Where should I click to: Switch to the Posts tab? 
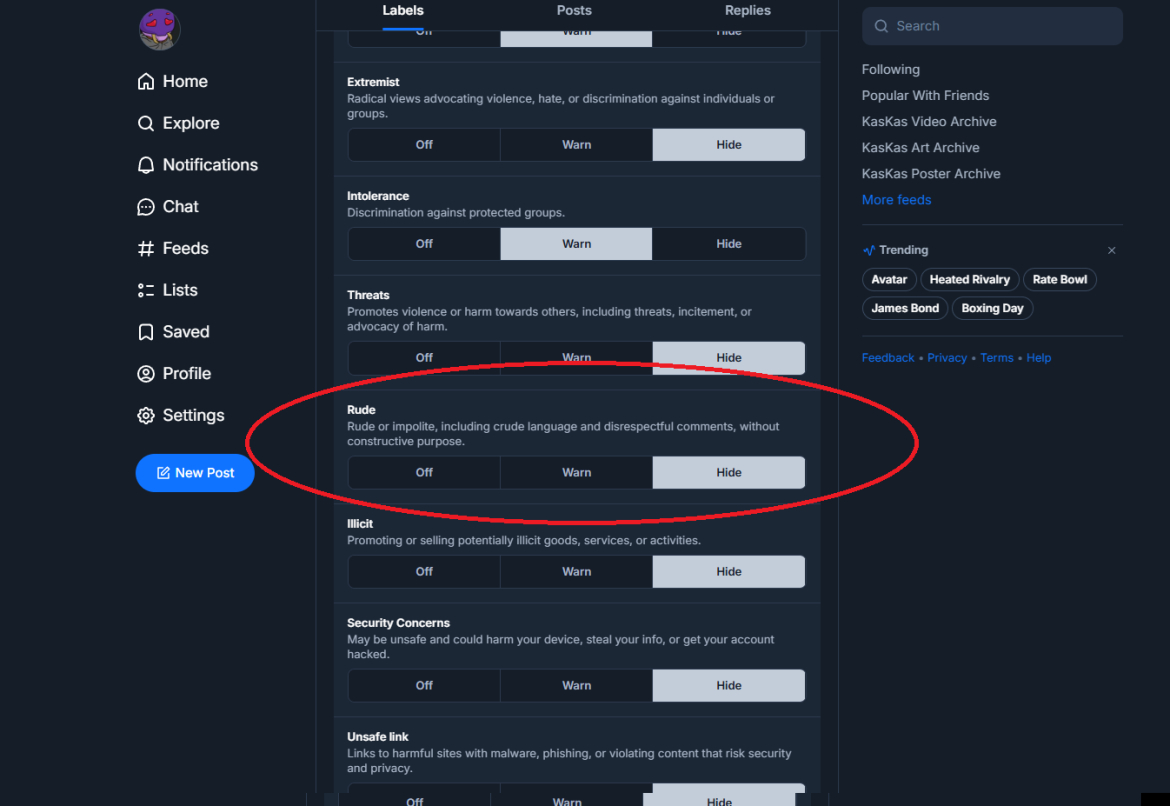coord(574,10)
